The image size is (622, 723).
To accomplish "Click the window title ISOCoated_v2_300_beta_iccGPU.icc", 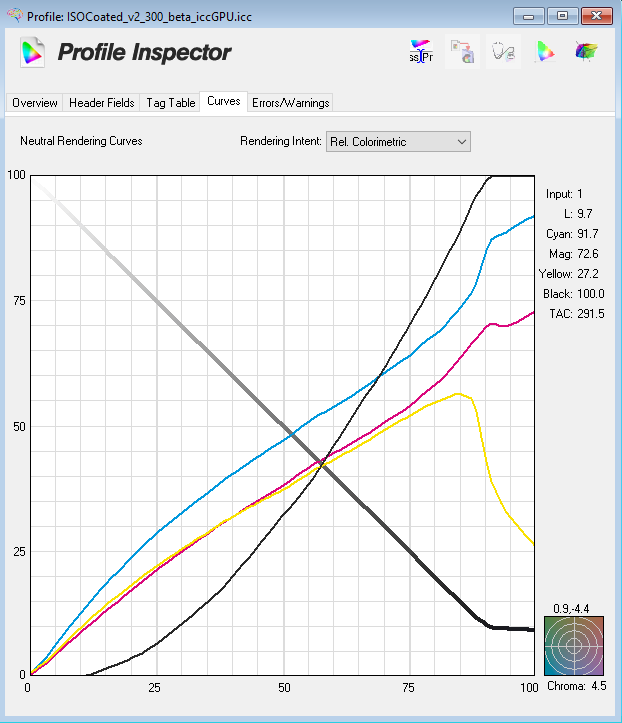I will point(160,17).
